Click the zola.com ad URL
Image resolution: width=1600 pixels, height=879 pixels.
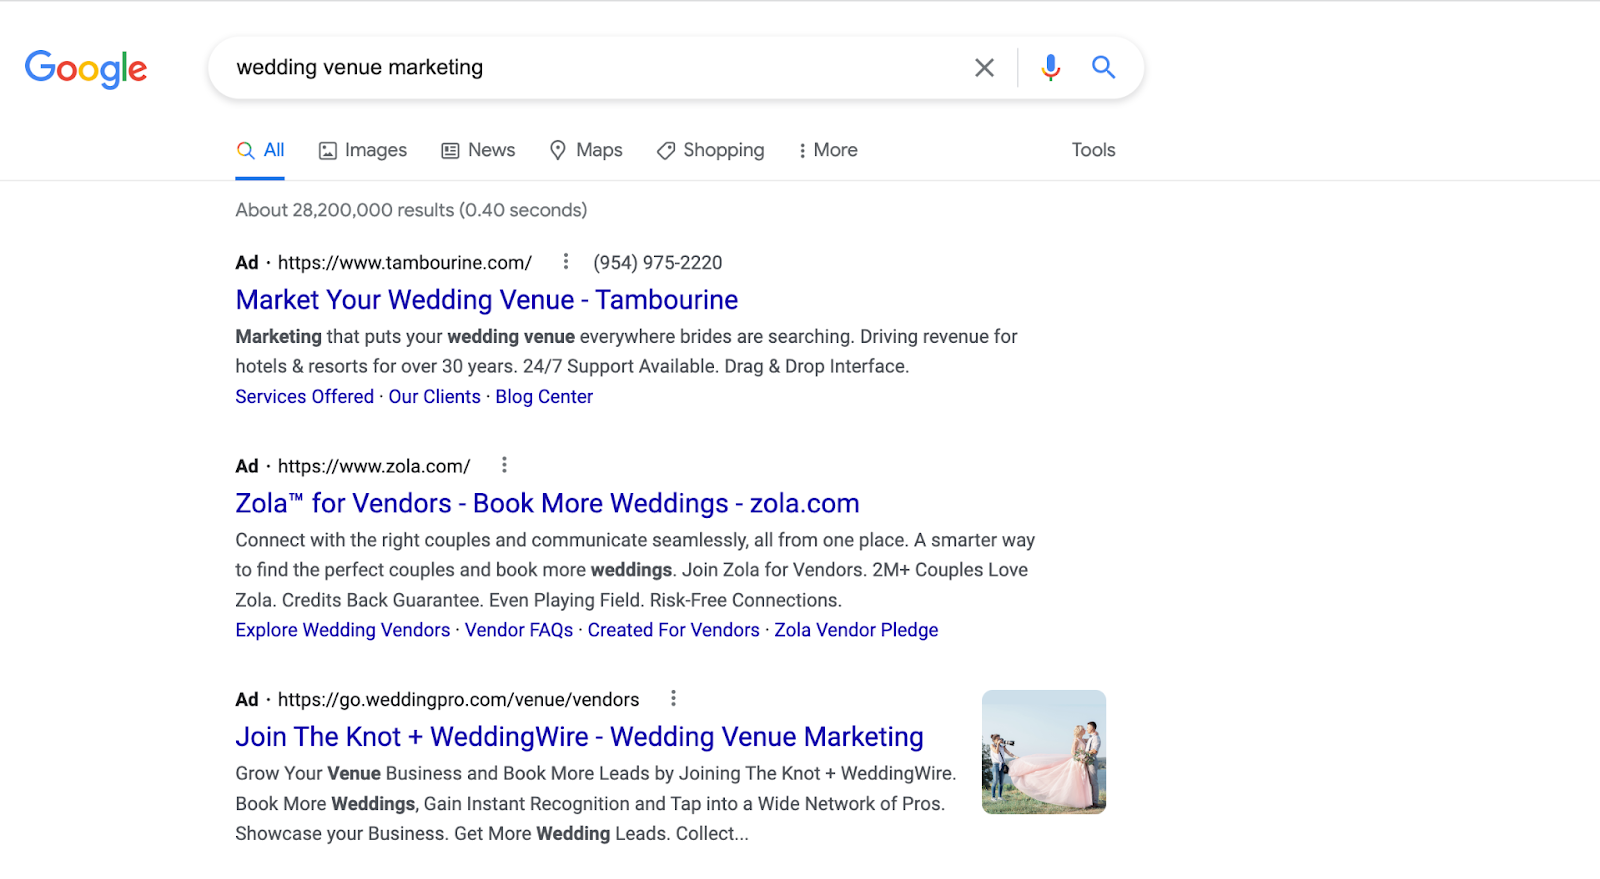374,466
